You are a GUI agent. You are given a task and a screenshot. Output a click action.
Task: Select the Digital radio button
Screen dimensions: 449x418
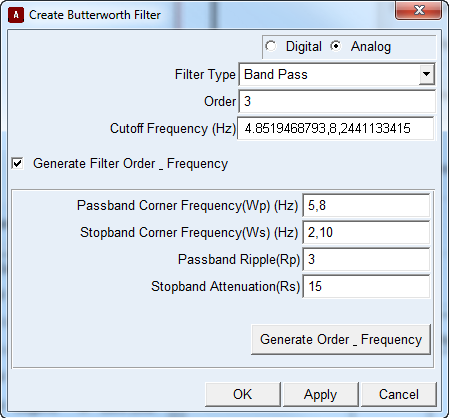[271, 46]
